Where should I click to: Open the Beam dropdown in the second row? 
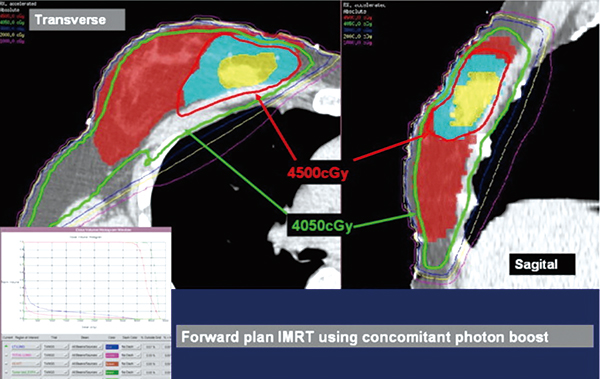coord(86,355)
